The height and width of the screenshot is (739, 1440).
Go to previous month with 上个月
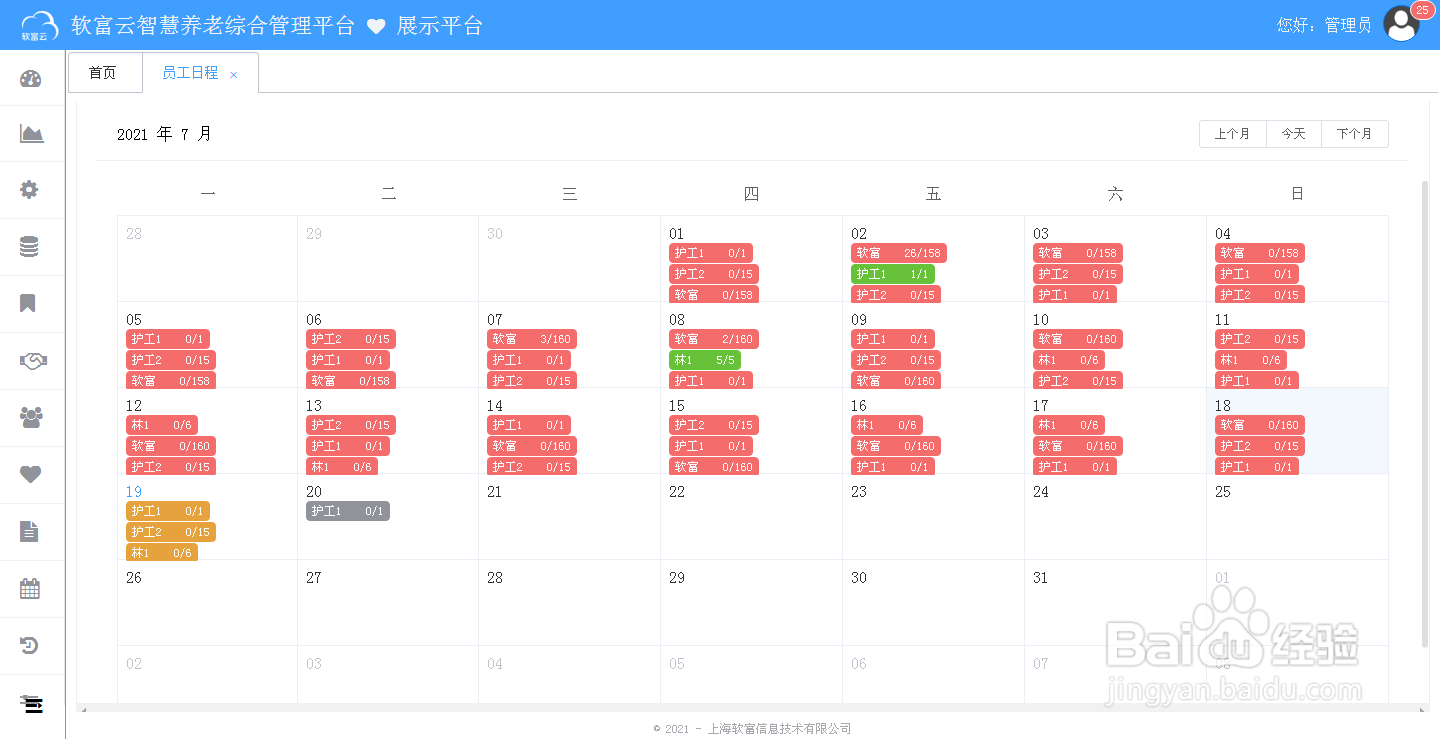pos(1232,134)
